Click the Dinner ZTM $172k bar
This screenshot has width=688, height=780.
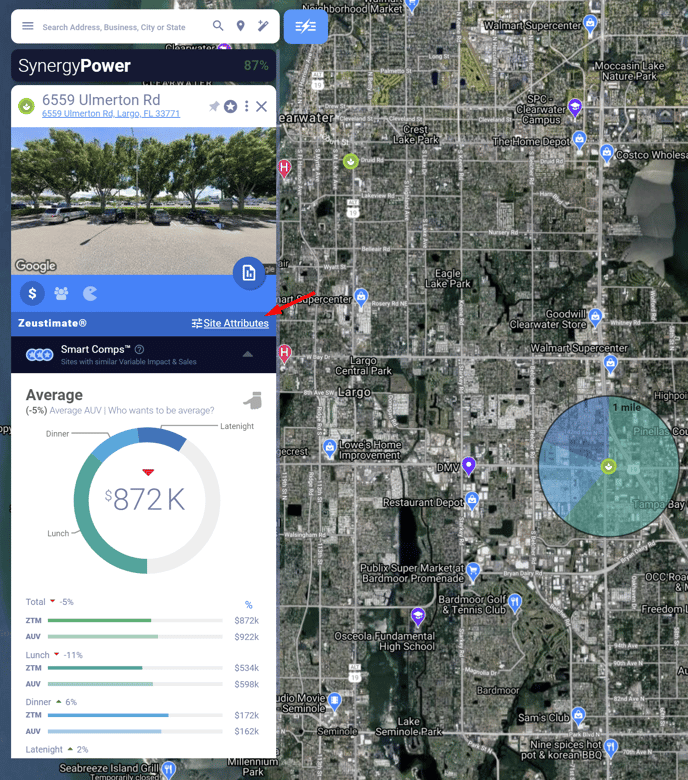135,715
